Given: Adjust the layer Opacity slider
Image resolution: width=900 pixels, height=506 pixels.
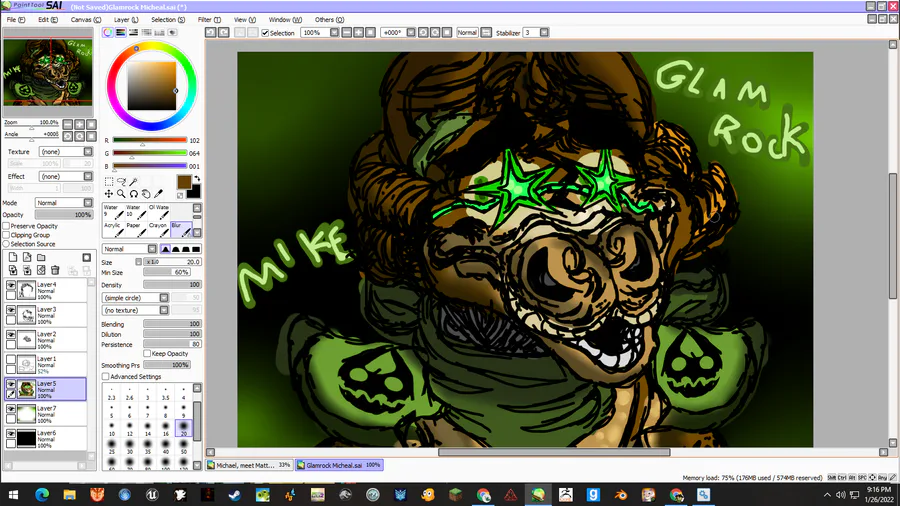Looking at the screenshot, I should [64, 215].
